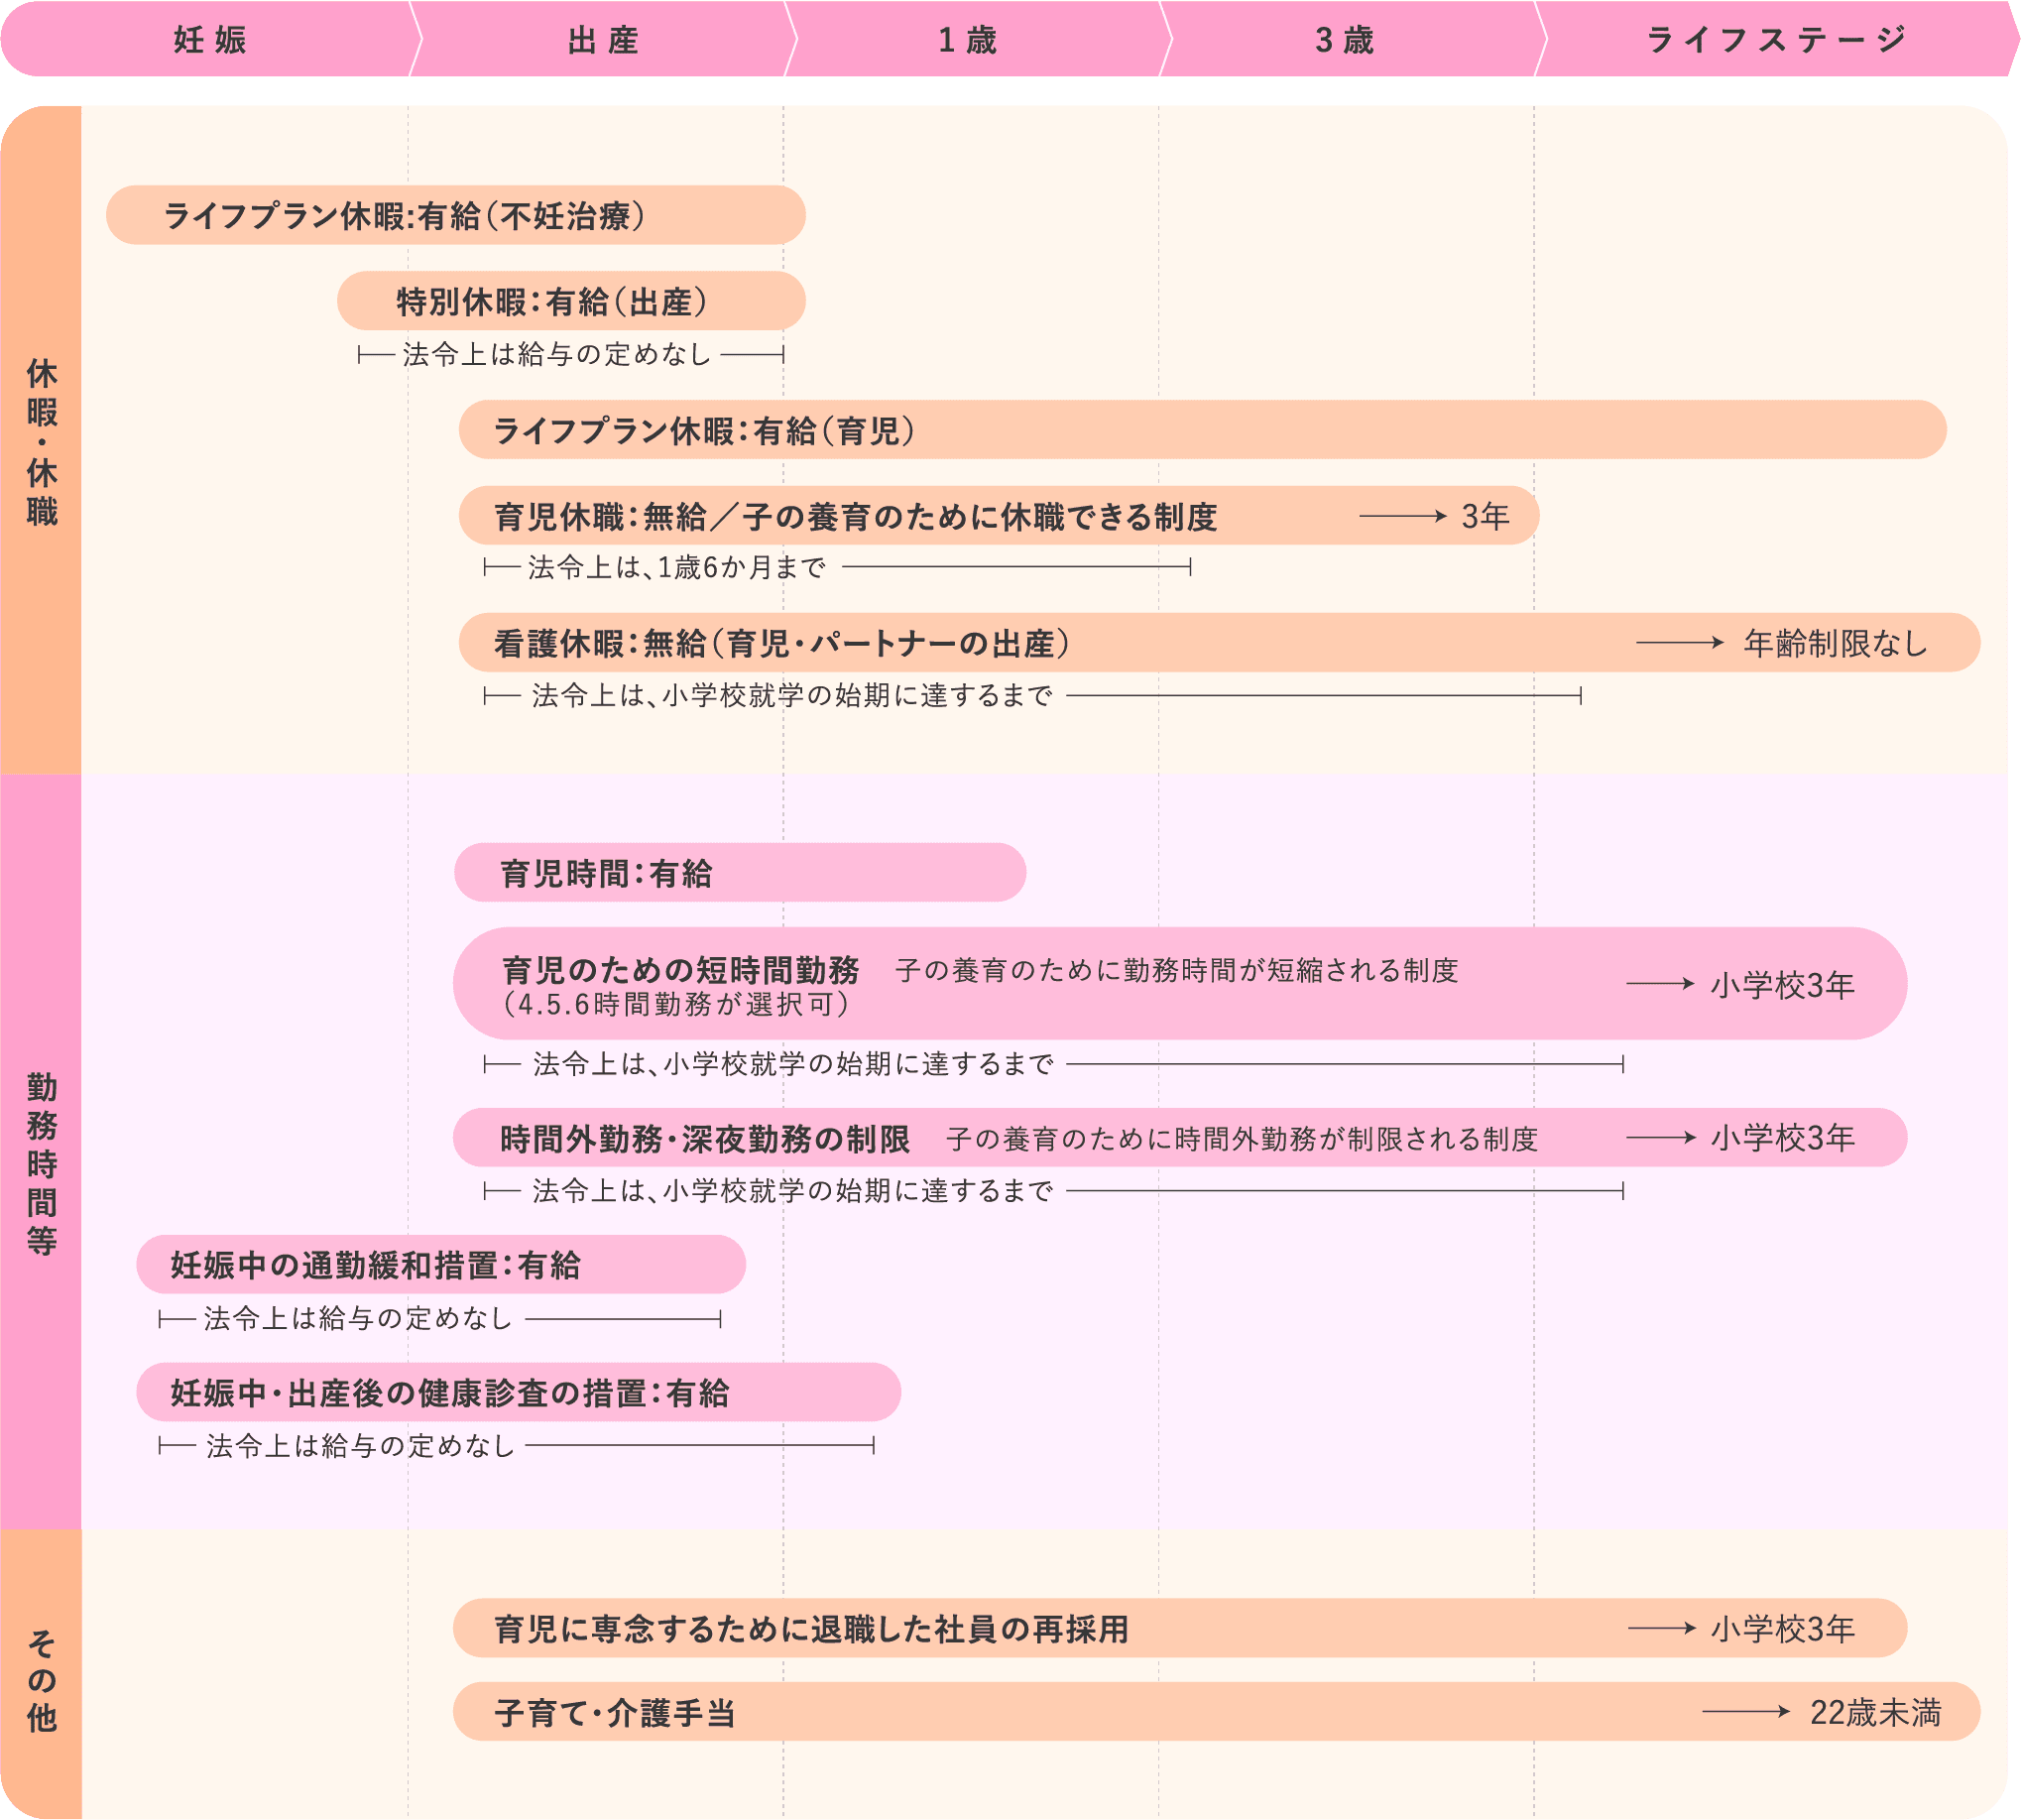The image size is (2021, 1820).
Task: Select 特別休暇:有給(出産) bar
Action: point(571,301)
